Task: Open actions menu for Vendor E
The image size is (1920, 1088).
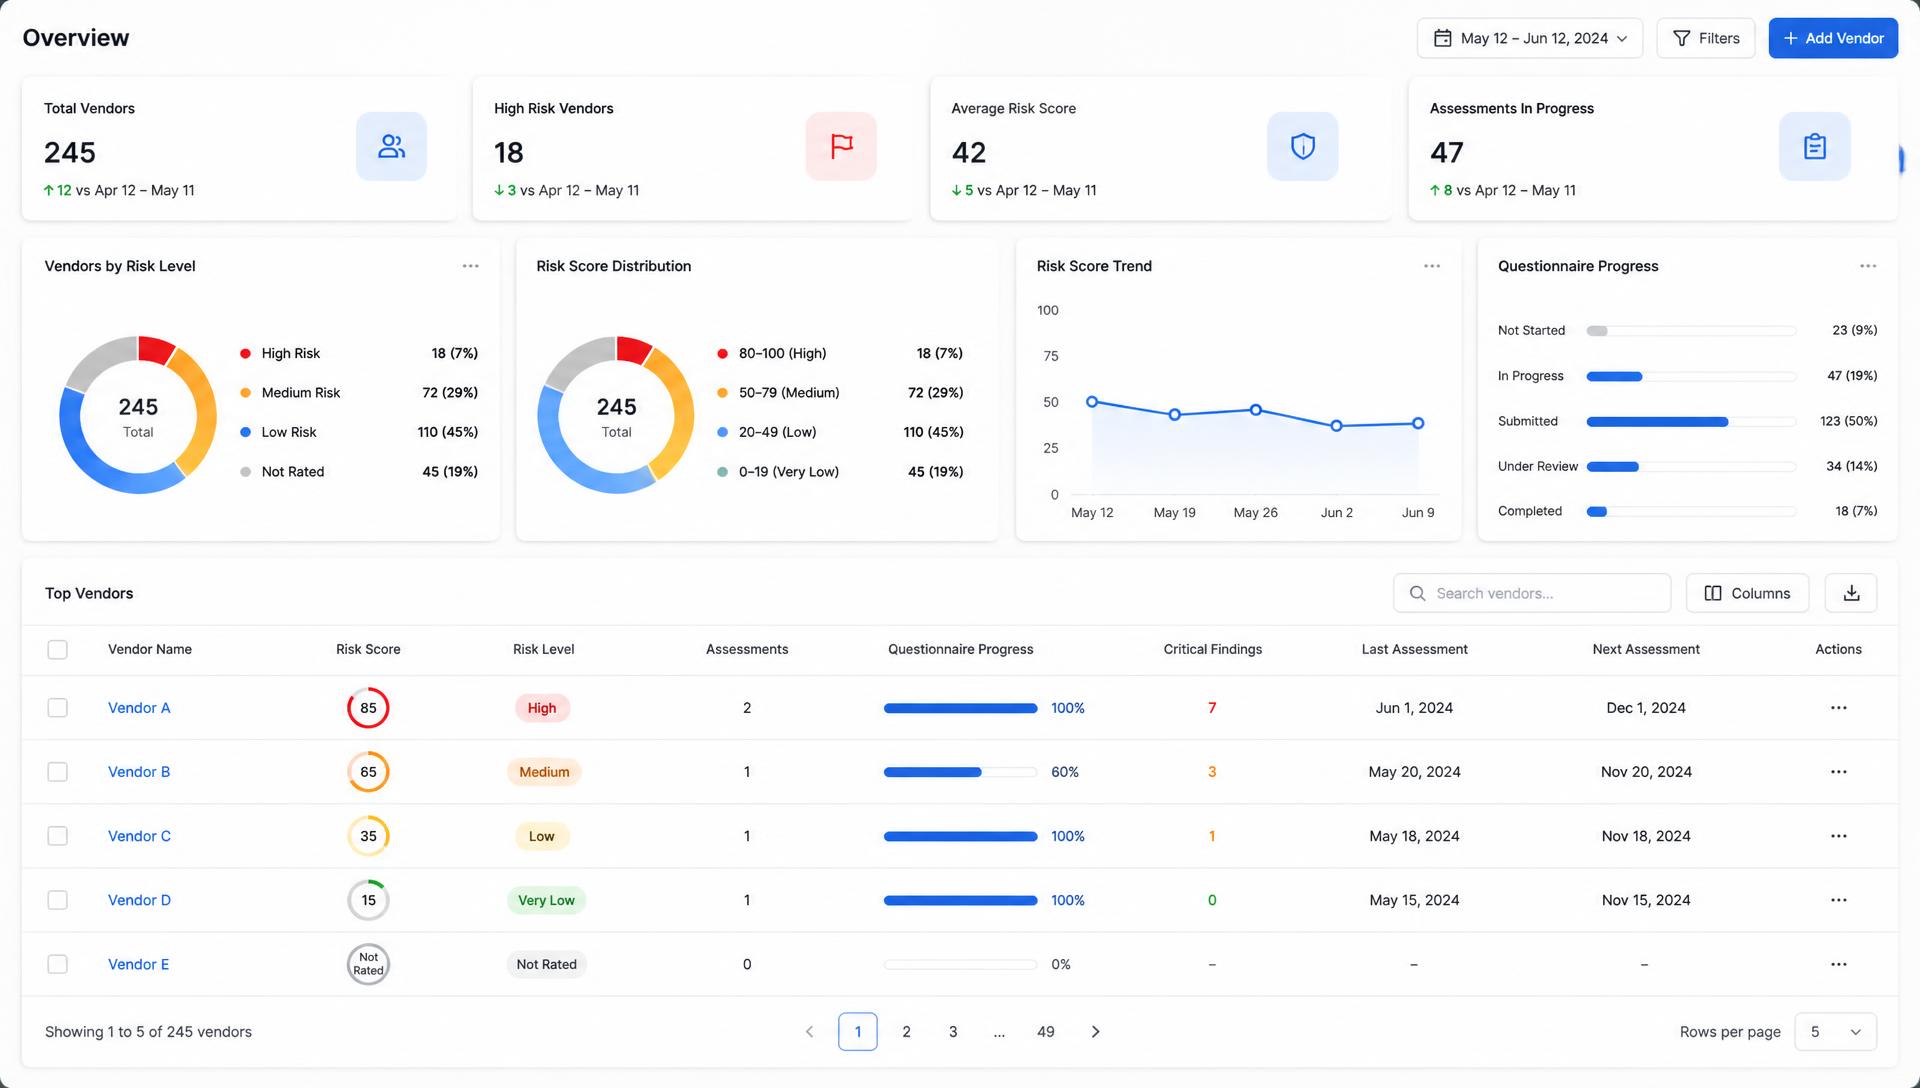Action: pyautogui.click(x=1838, y=964)
